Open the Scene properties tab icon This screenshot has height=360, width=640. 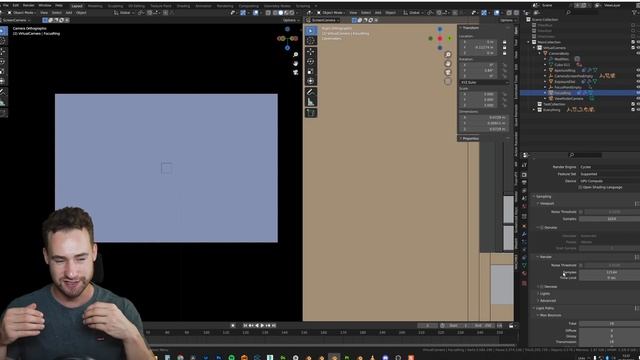click(x=524, y=198)
